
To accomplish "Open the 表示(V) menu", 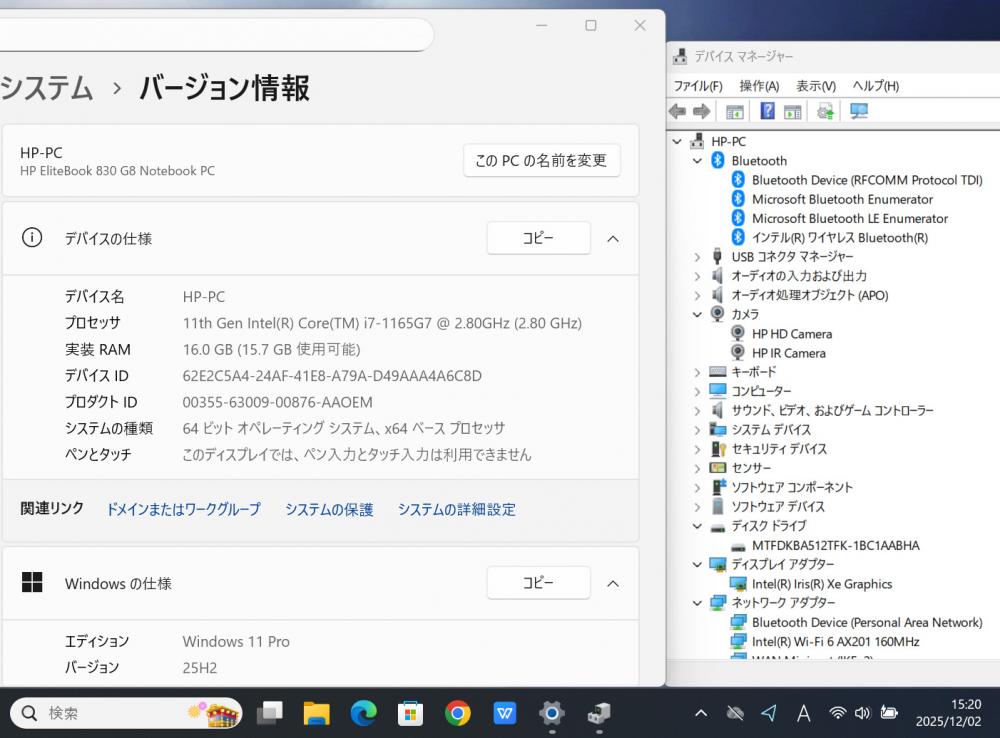I will pyautogui.click(x=815, y=86).
